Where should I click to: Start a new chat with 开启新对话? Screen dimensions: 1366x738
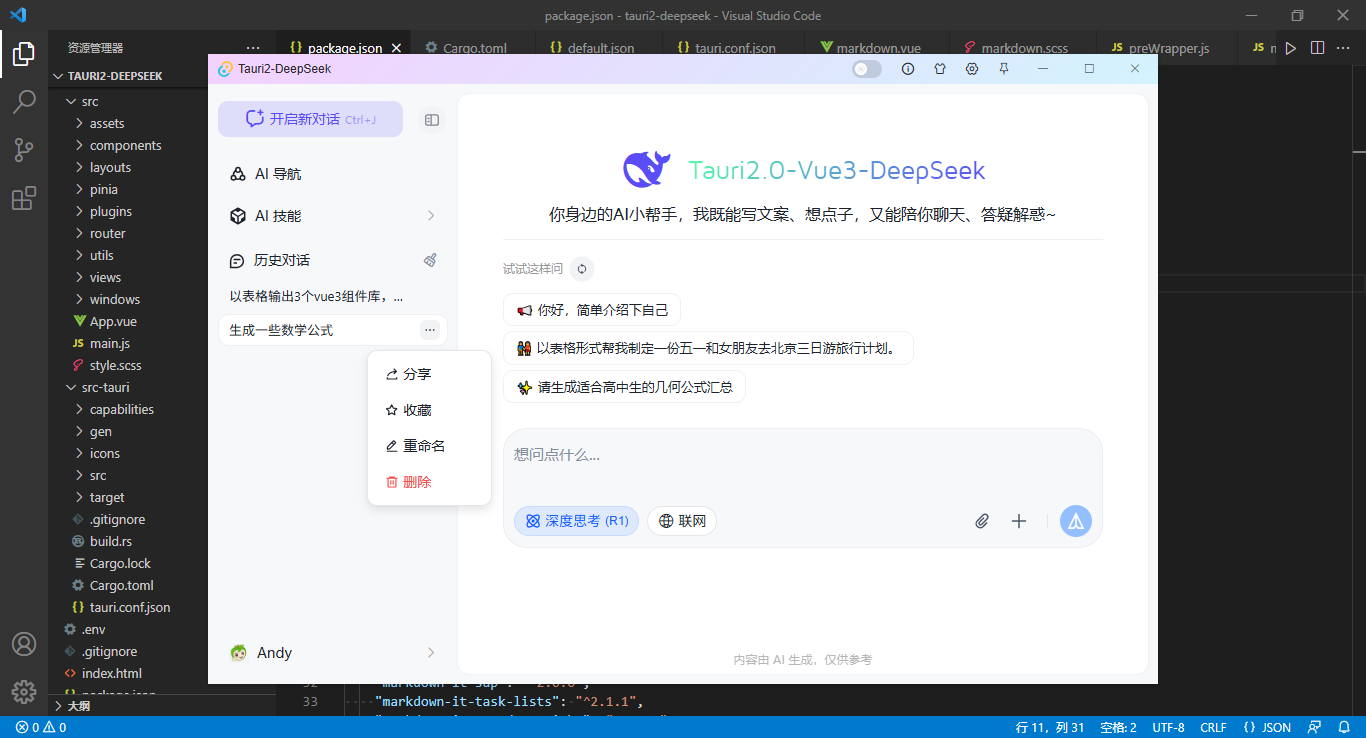pyautogui.click(x=310, y=119)
